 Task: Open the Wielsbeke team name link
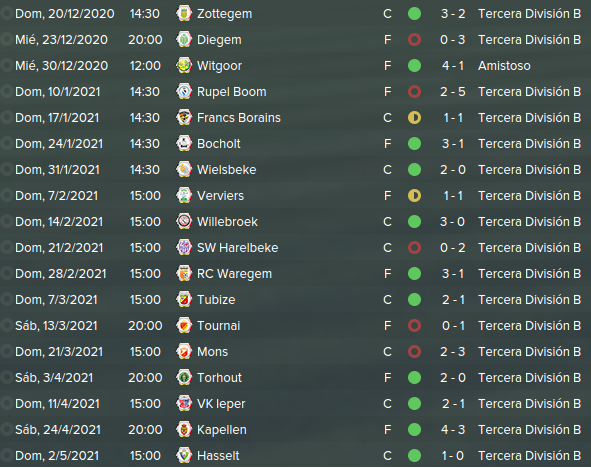[x=227, y=170]
